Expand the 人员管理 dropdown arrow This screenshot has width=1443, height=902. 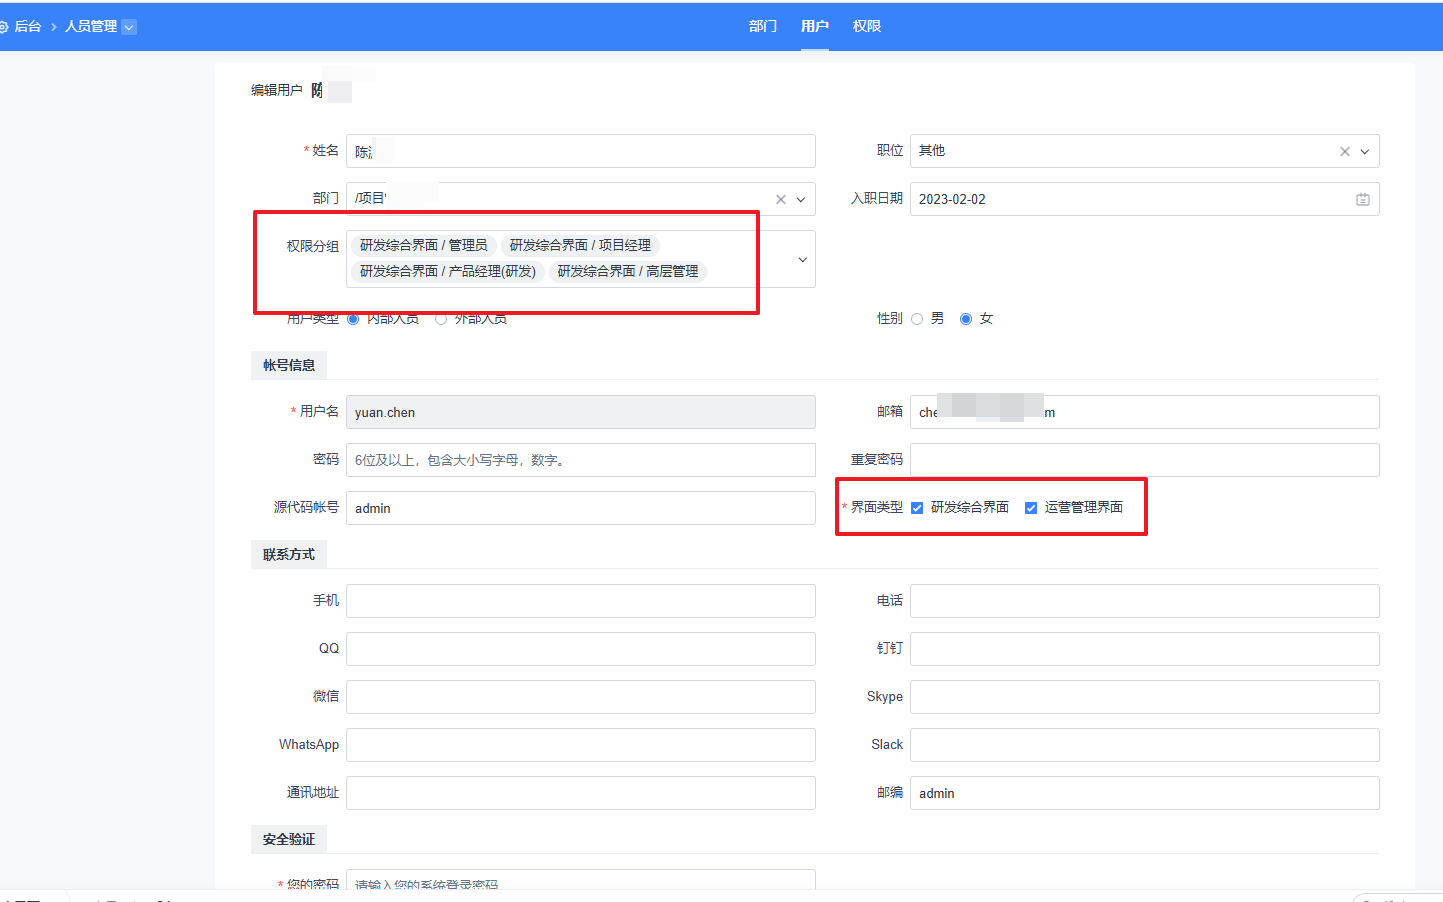pyautogui.click(x=129, y=27)
